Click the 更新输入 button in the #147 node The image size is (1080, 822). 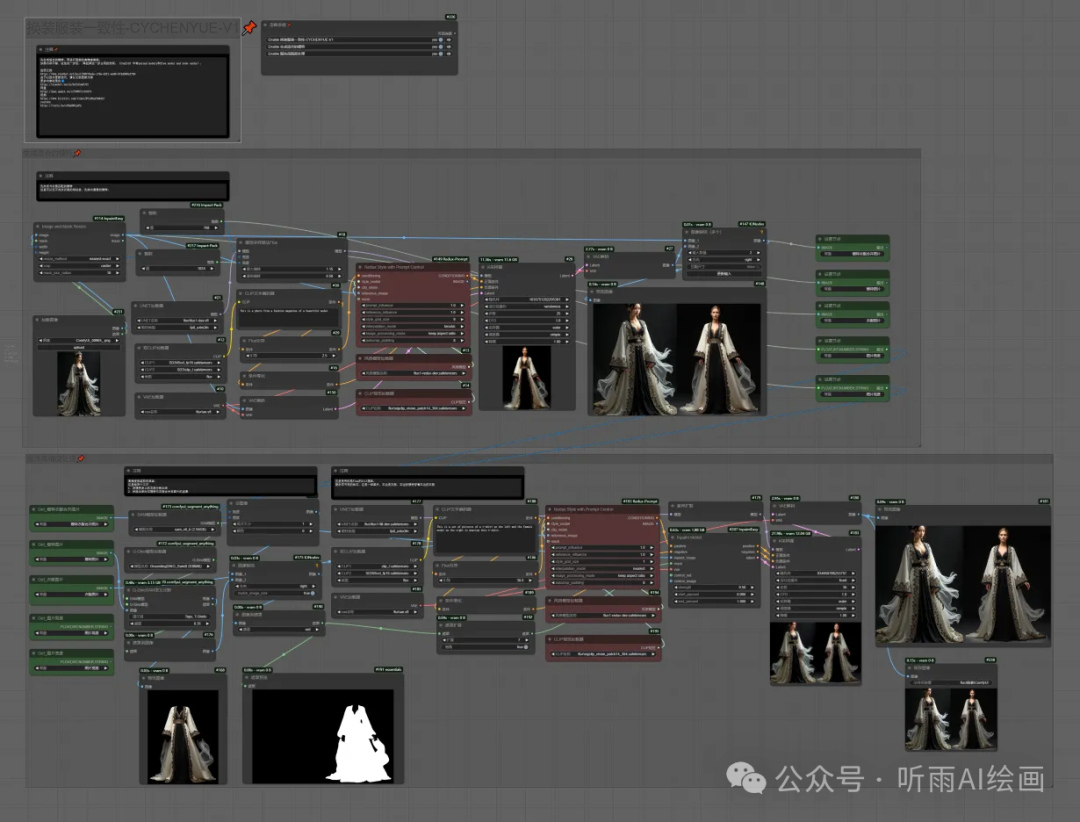pos(725,274)
